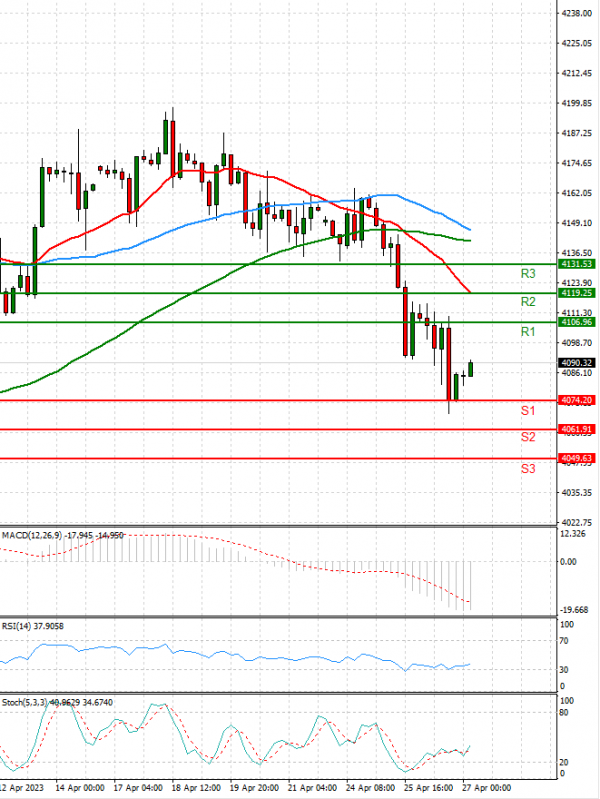
Task: Click the S2 support label
Action: [x=528, y=437]
